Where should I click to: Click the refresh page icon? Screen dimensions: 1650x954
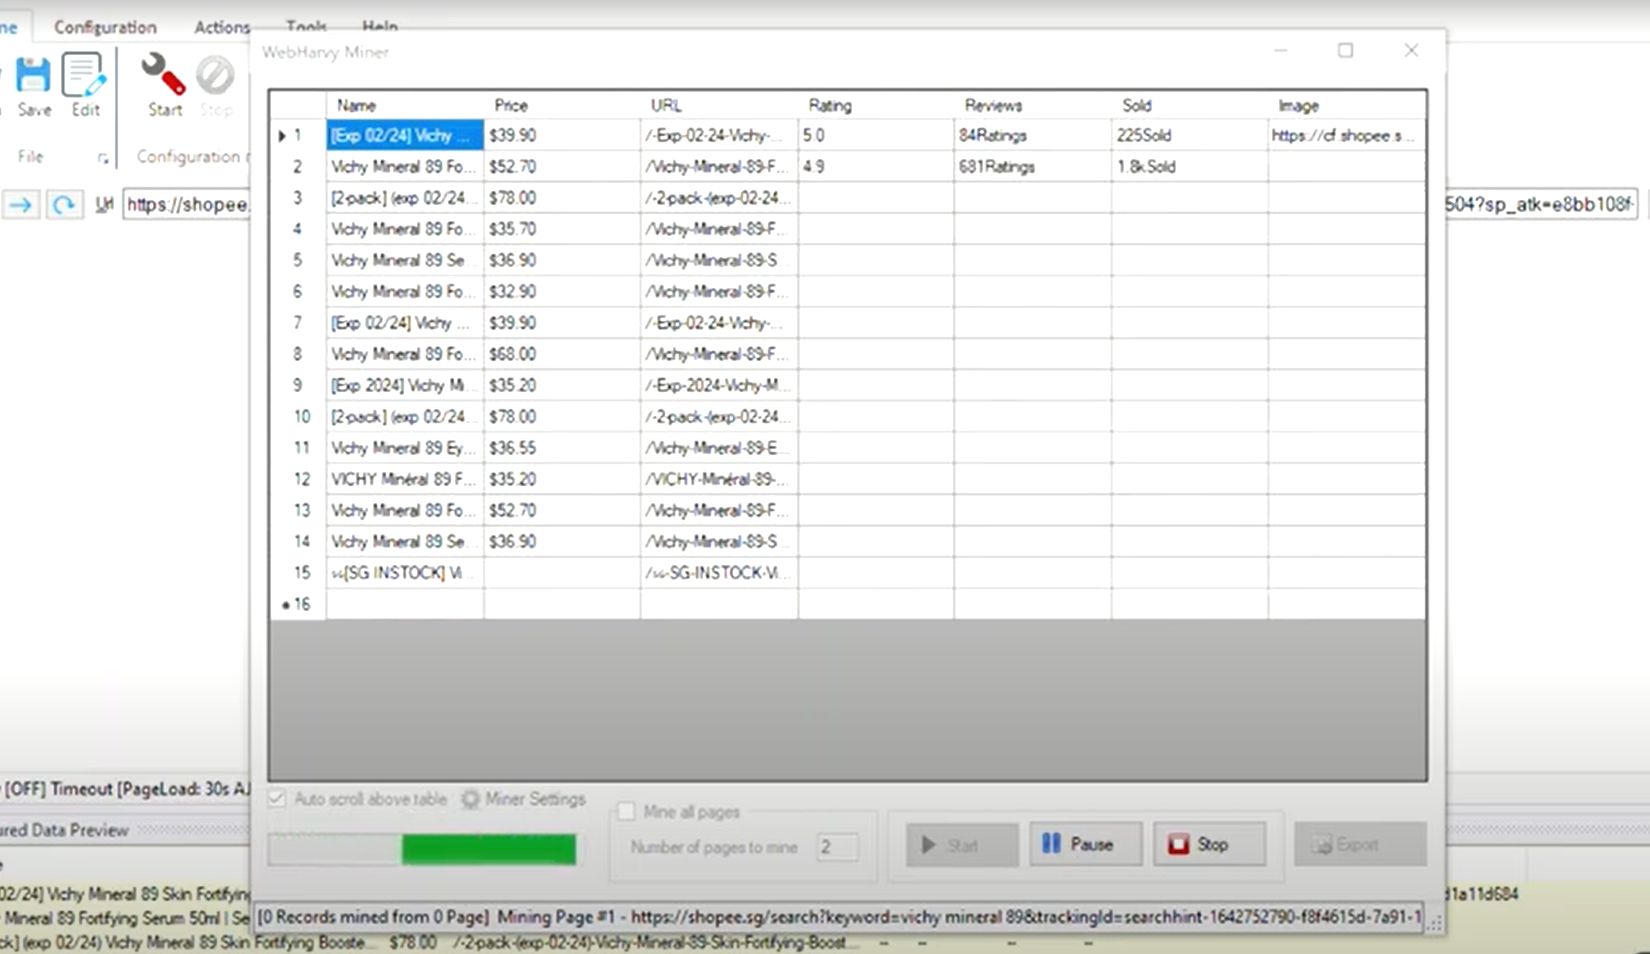pyautogui.click(x=64, y=205)
